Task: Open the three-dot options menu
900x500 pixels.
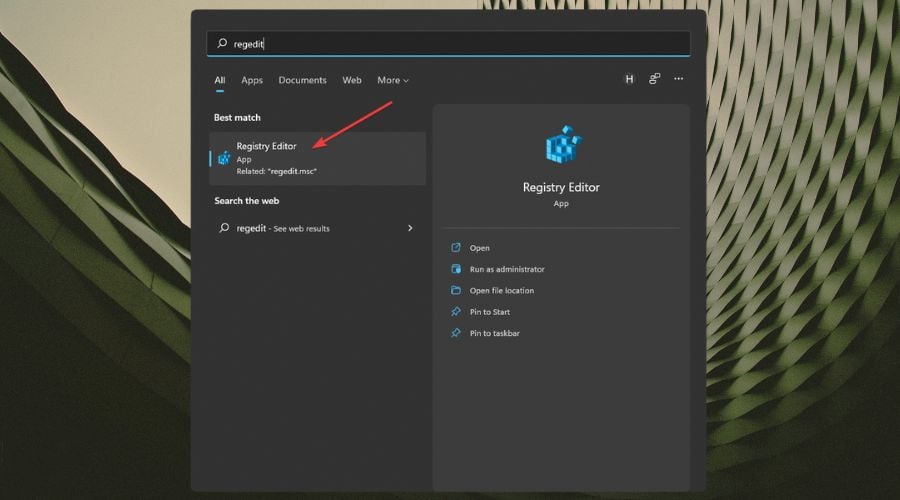Action: click(x=678, y=79)
